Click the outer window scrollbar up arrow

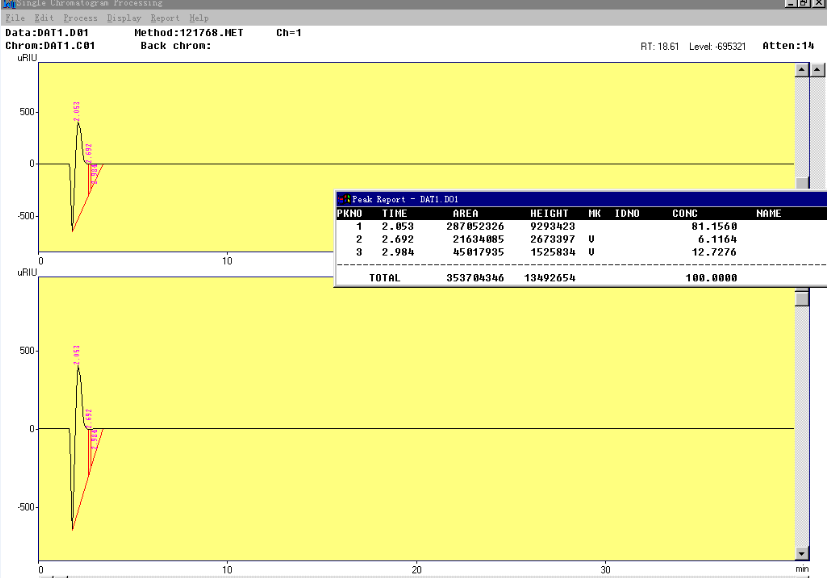pyautogui.click(x=818, y=70)
